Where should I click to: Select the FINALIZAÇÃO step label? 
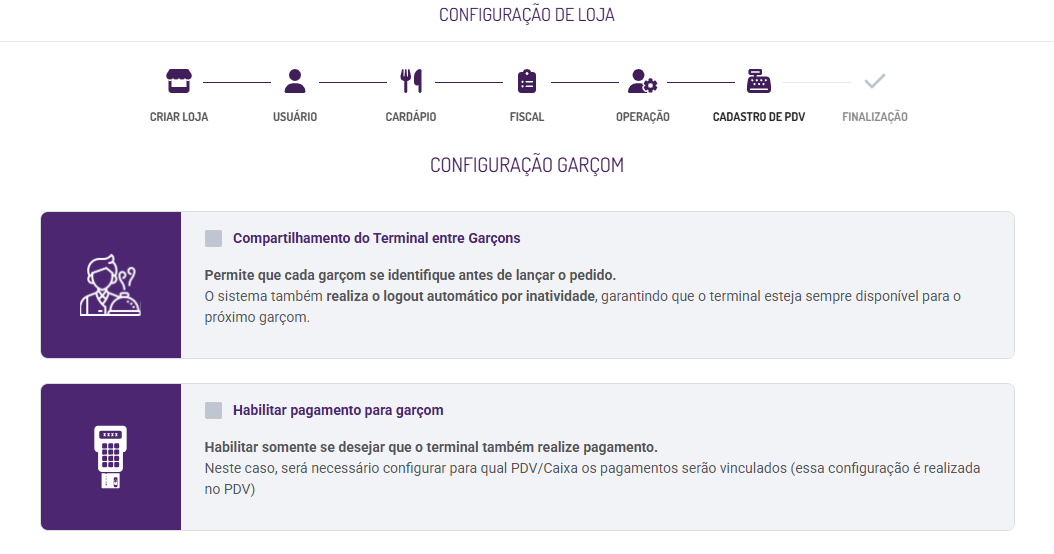pyautogui.click(x=875, y=117)
